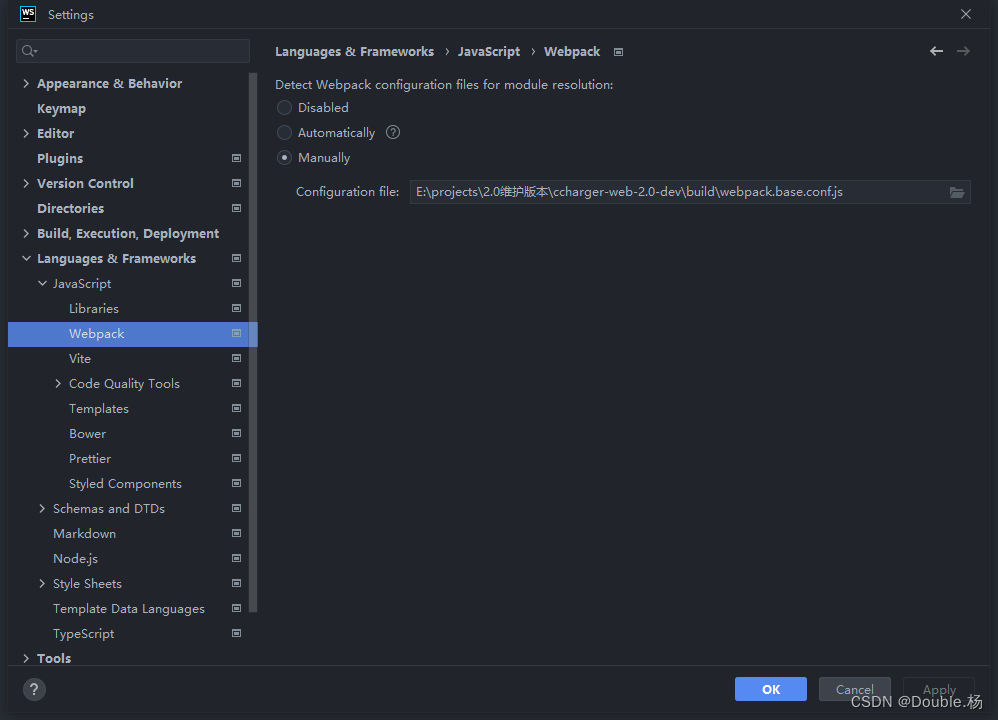Click the project-level icon next to Webpack breadcrumb
The width and height of the screenshot is (998, 720).
click(618, 52)
